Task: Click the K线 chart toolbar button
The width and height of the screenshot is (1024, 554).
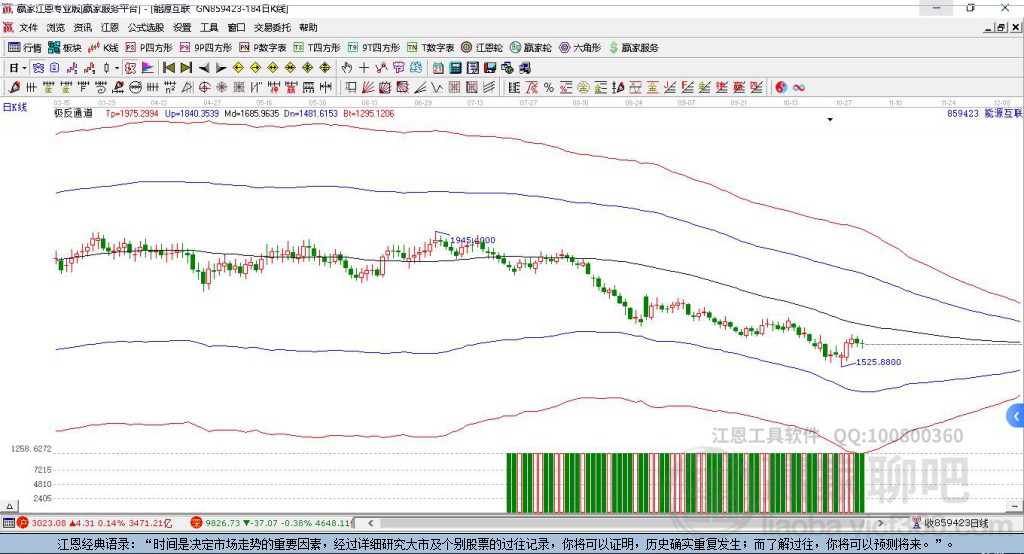Action: pyautogui.click(x=104, y=47)
